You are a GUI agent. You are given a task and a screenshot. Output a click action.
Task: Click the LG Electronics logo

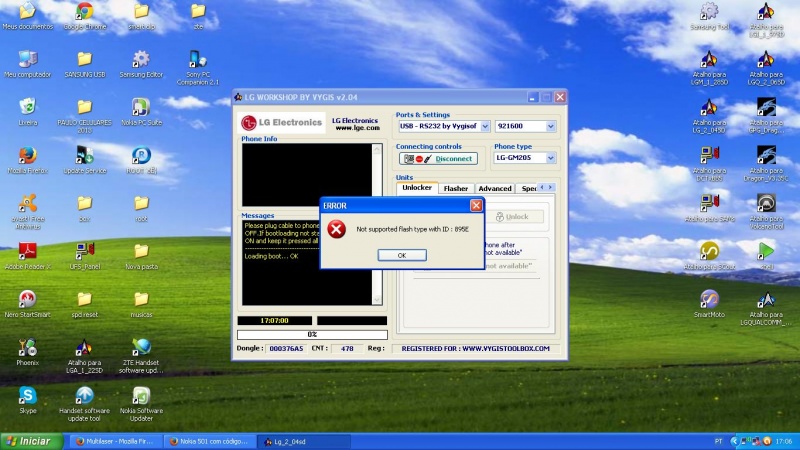(x=282, y=122)
